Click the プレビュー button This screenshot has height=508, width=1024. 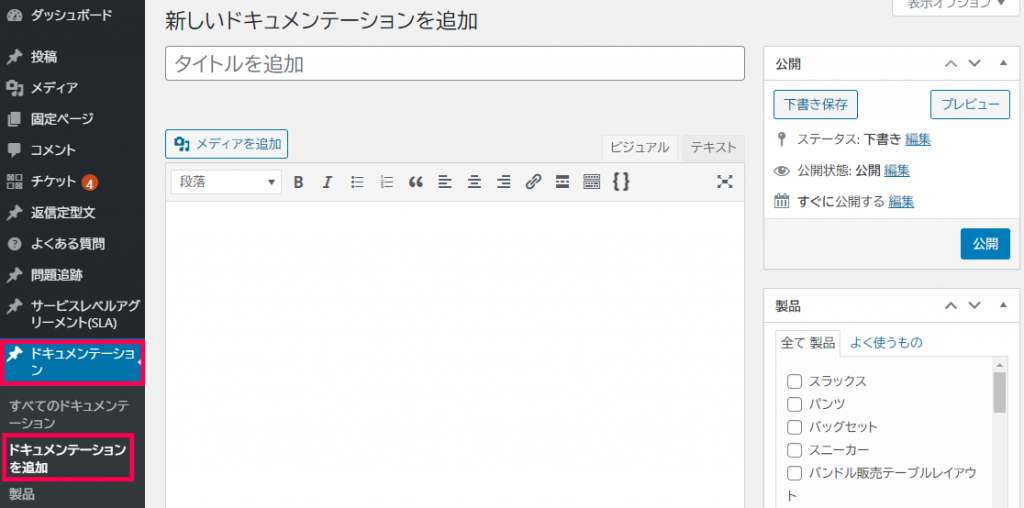click(970, 104)
